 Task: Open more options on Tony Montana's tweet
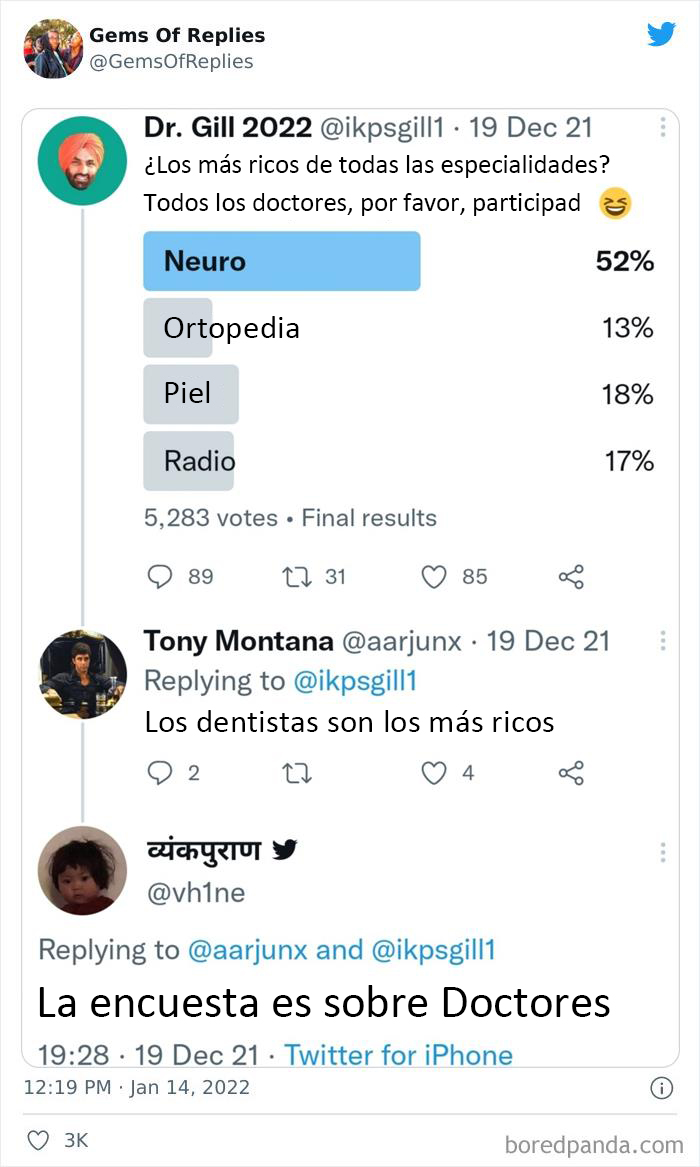click(x=662, y=641)
